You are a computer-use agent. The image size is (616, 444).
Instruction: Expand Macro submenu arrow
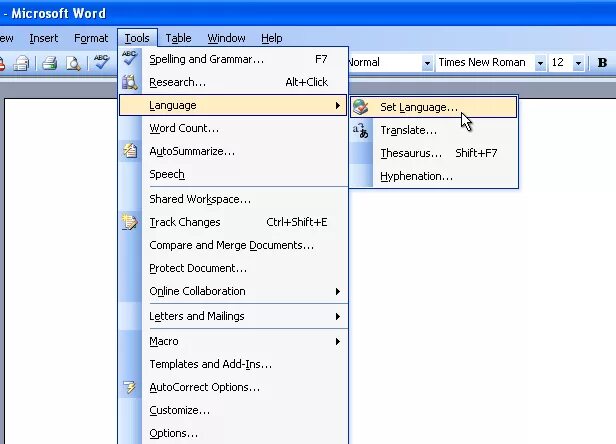click(x=337, y=341)
